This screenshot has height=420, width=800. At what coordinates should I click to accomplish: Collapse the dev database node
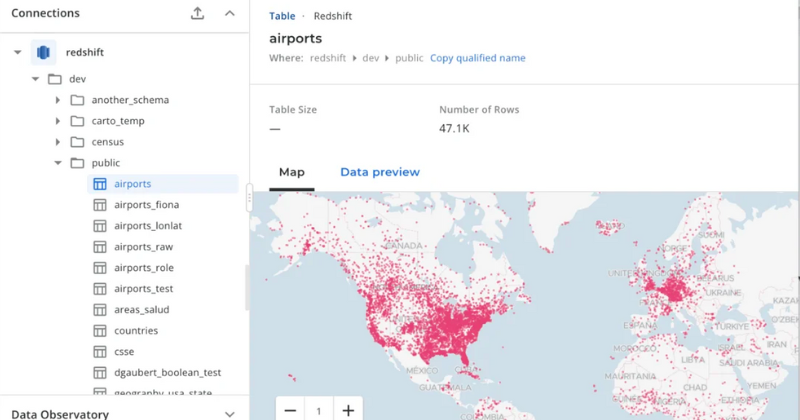(x=36, y=79)
